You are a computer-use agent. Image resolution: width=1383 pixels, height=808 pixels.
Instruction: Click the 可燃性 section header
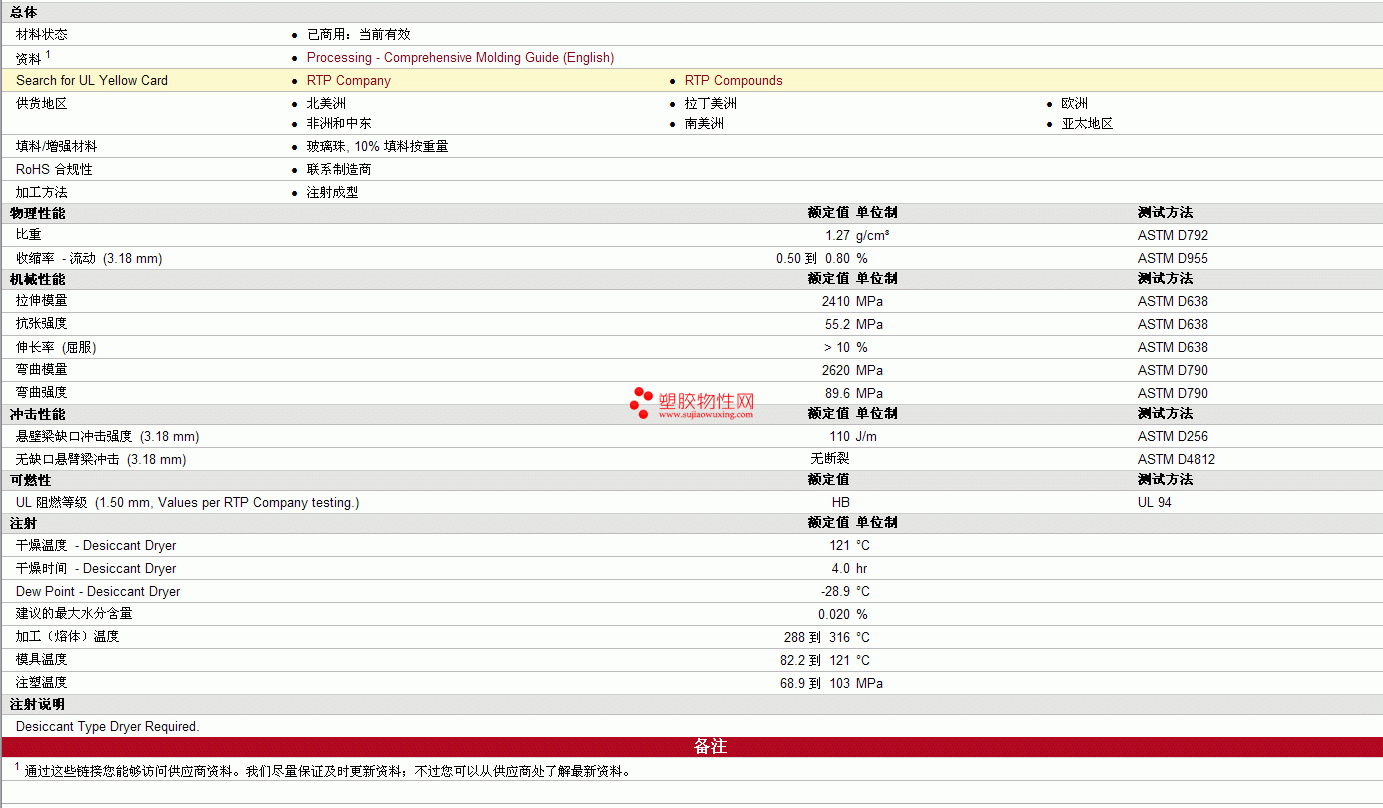(x=30, y=480)
